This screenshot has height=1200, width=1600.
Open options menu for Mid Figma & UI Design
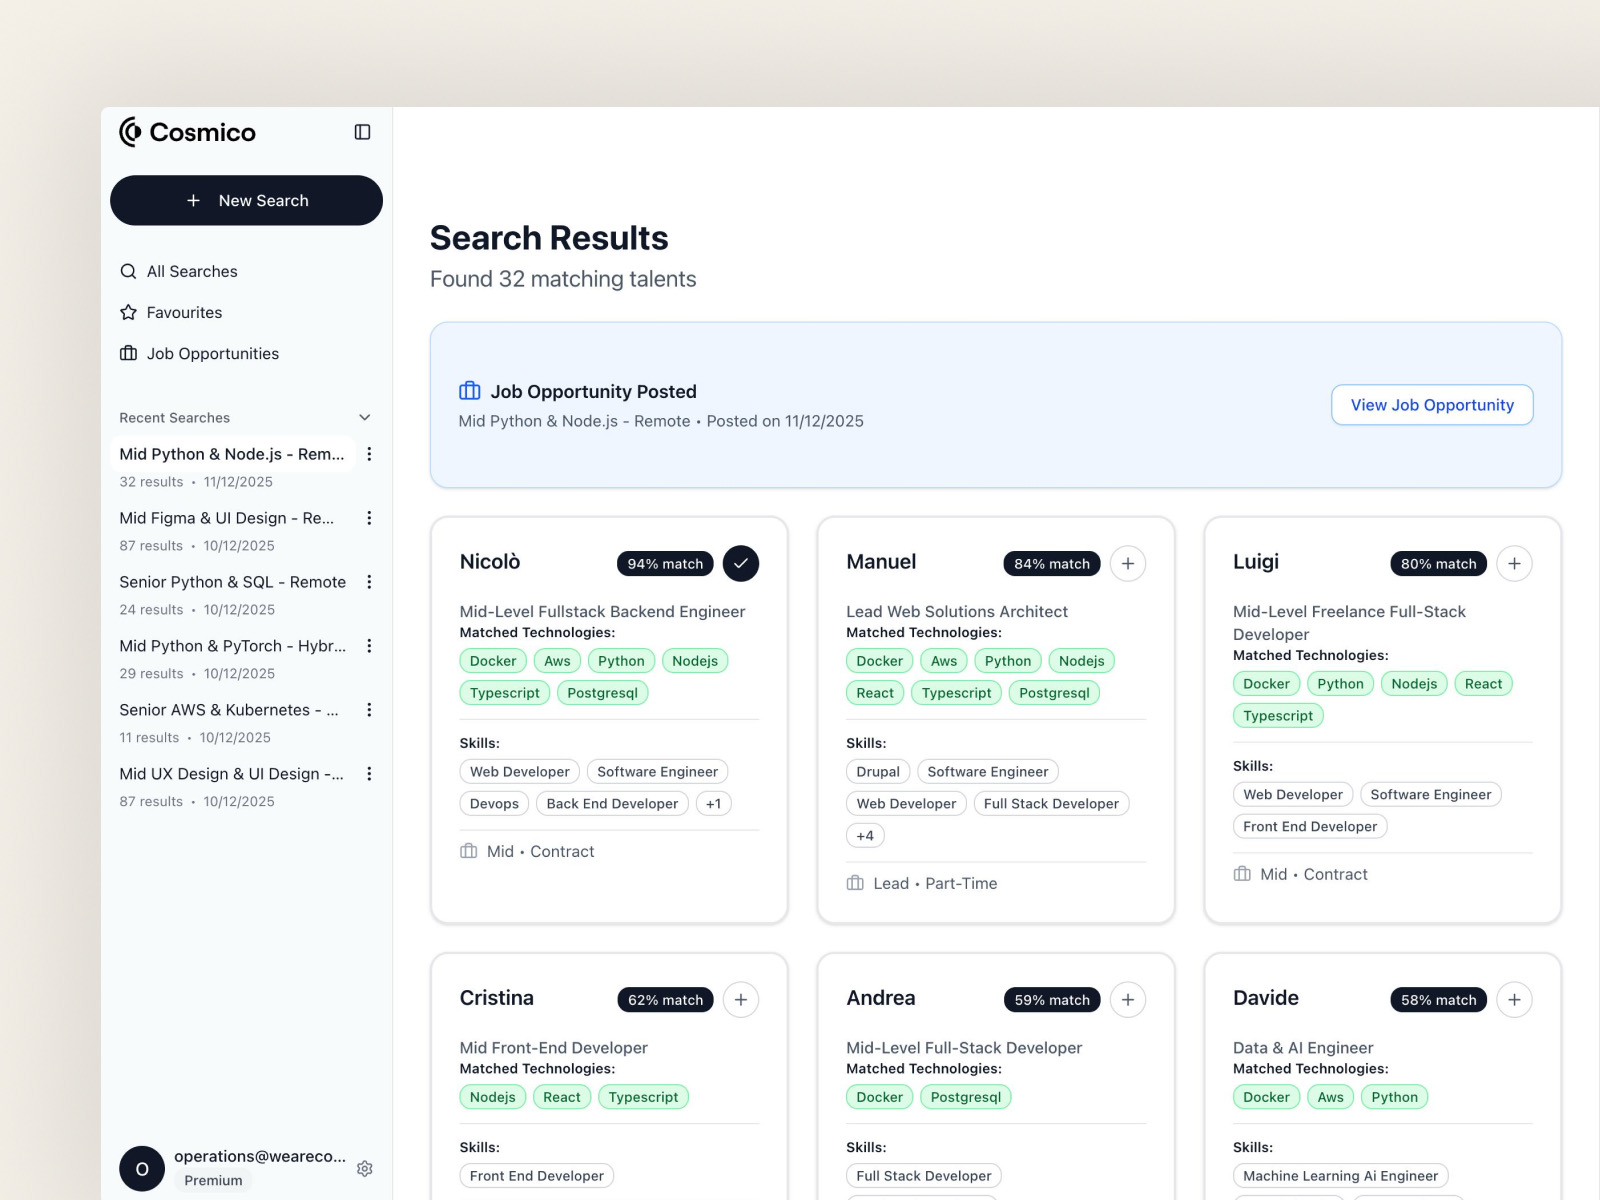point(370,518)
